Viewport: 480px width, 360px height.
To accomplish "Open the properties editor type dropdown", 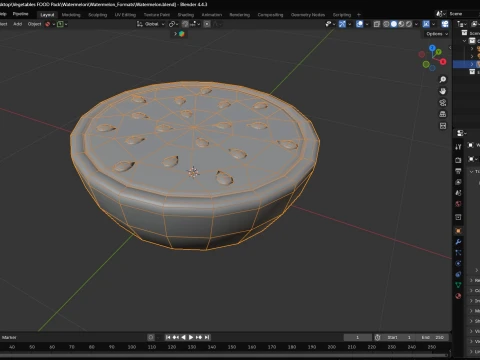I will (462, 133).
